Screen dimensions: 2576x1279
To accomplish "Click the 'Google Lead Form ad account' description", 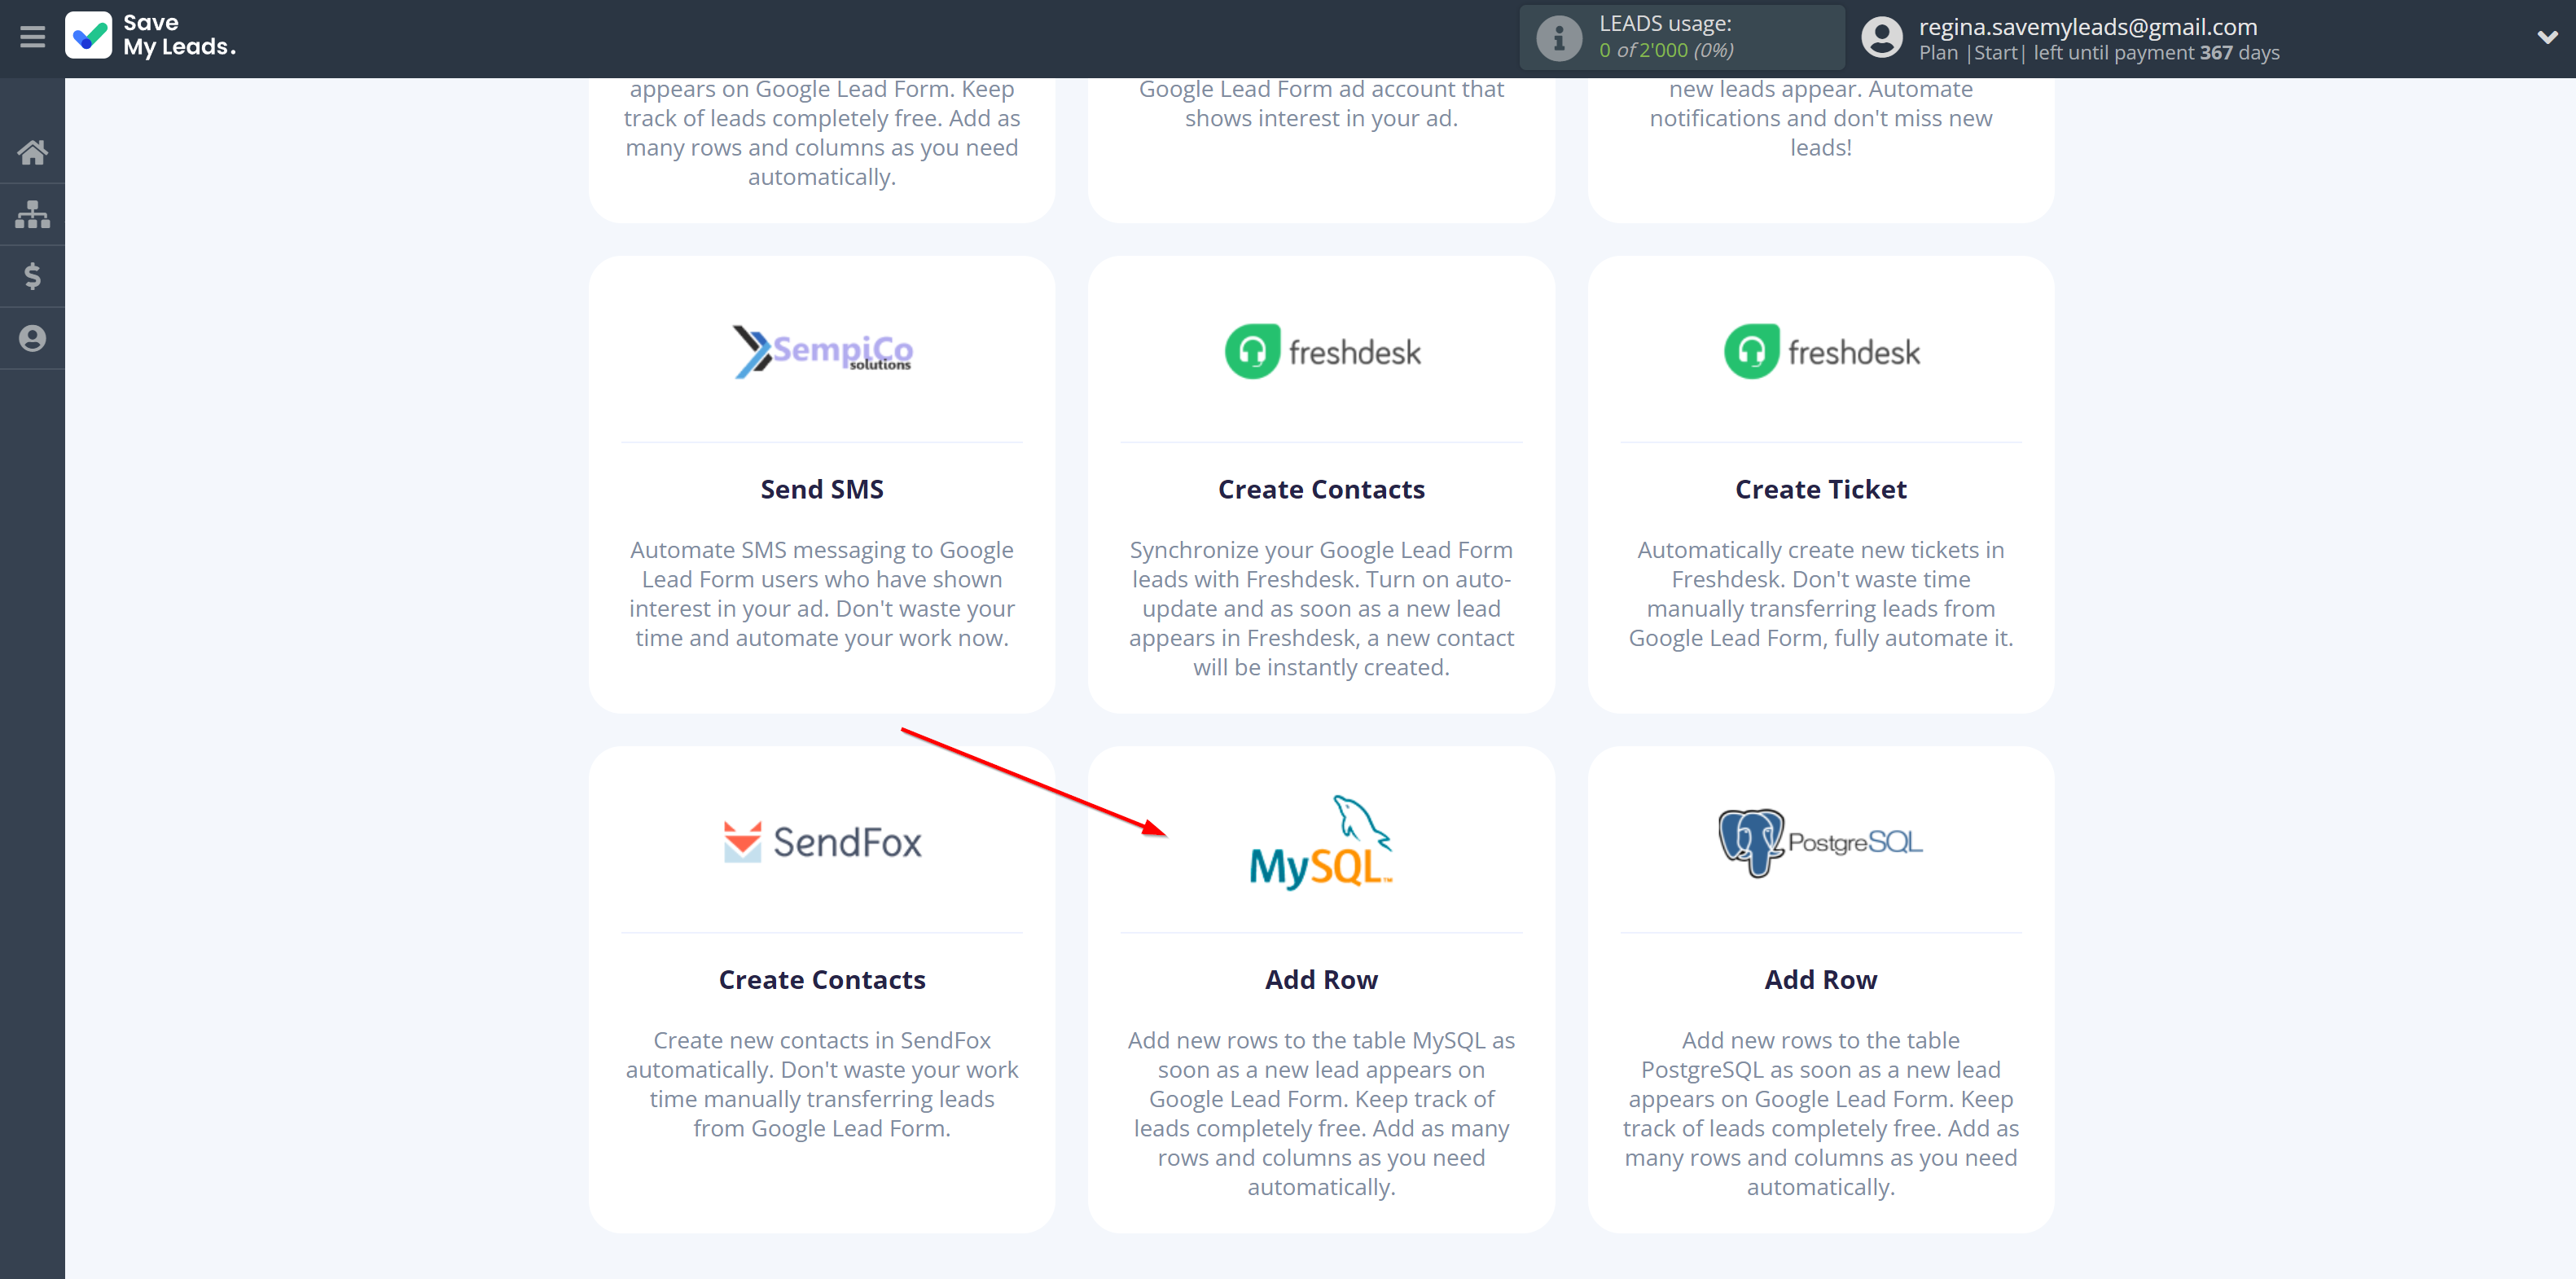I will click(1322, 103).
